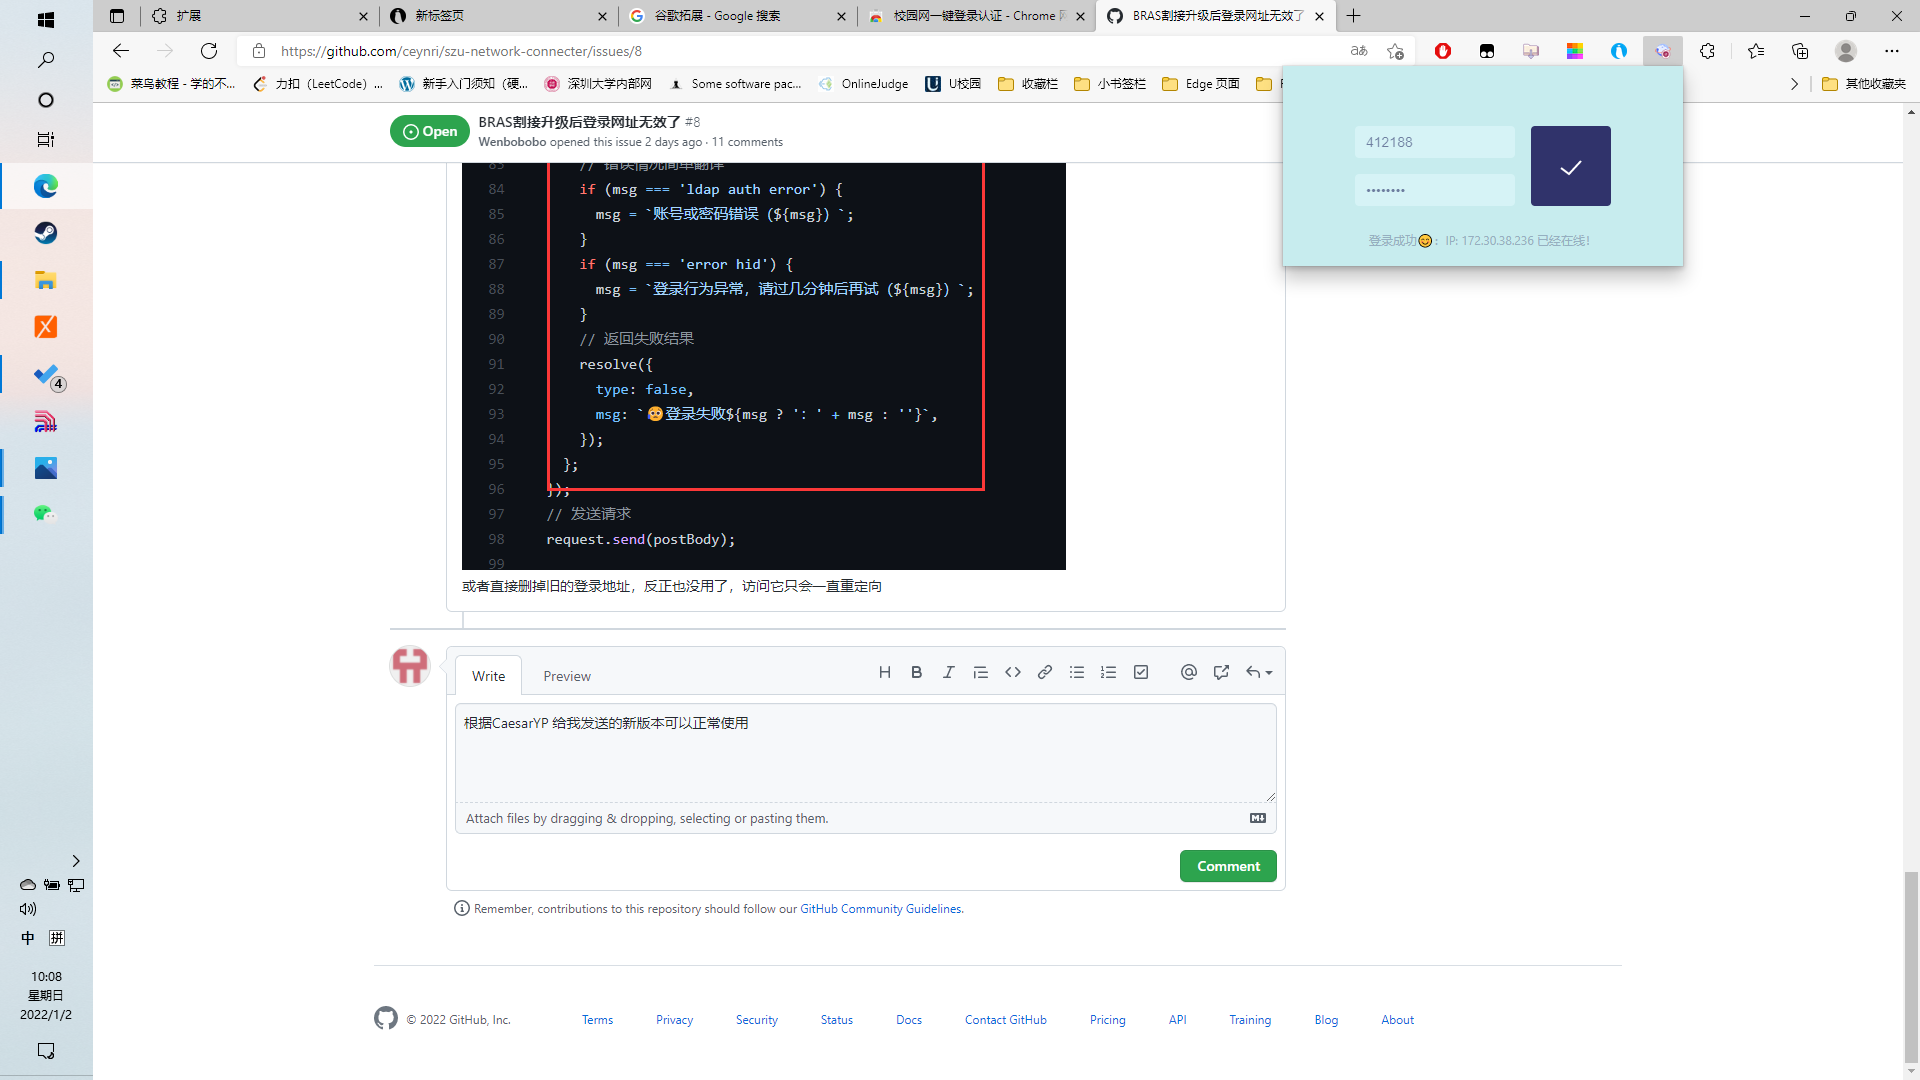
Task: Toggle bold formatting in comment toolbar
Action: pyautogui.click(x=916, y=671)
